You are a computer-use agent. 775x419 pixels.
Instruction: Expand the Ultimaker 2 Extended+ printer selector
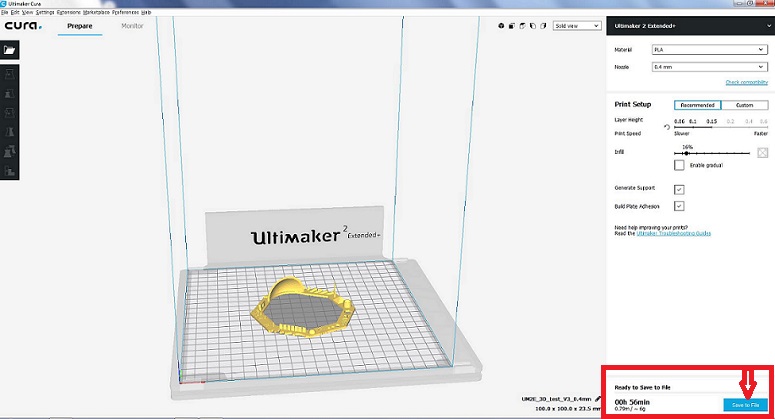pyautogui.click(x=690, y=26)
